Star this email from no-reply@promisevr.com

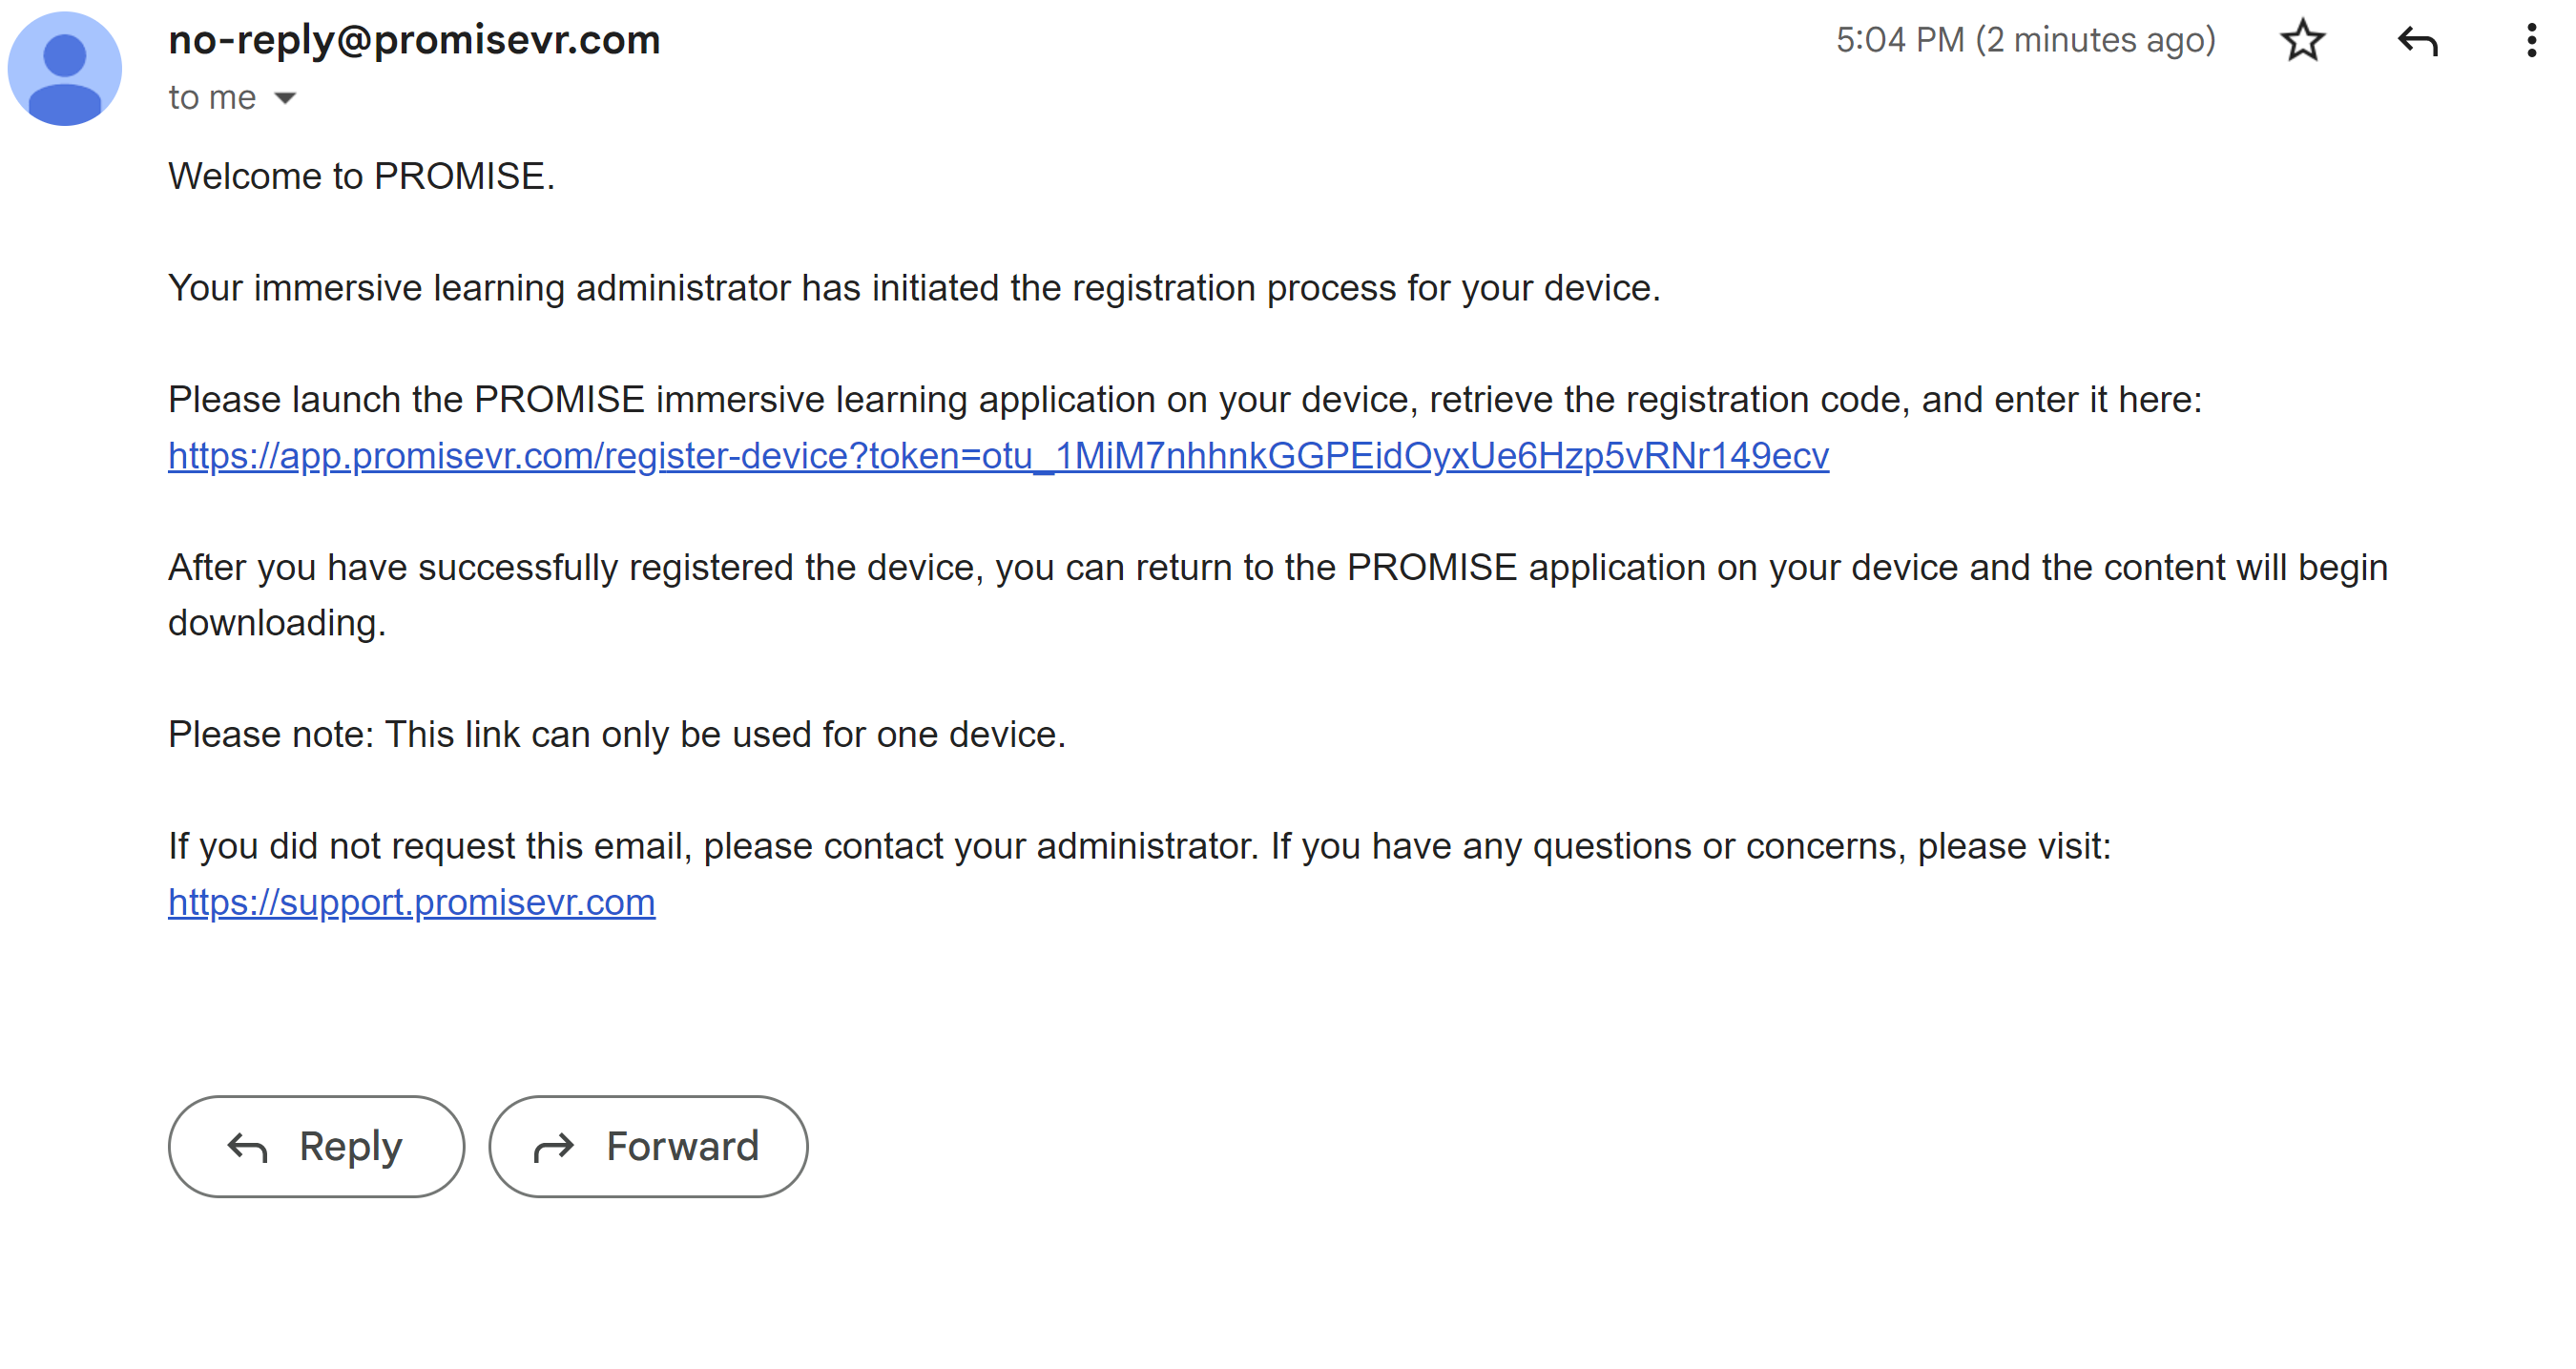(x=2302, y=41)
